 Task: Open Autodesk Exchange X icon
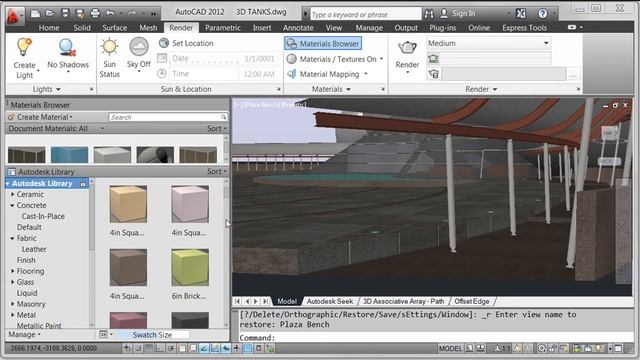[521, 14]
